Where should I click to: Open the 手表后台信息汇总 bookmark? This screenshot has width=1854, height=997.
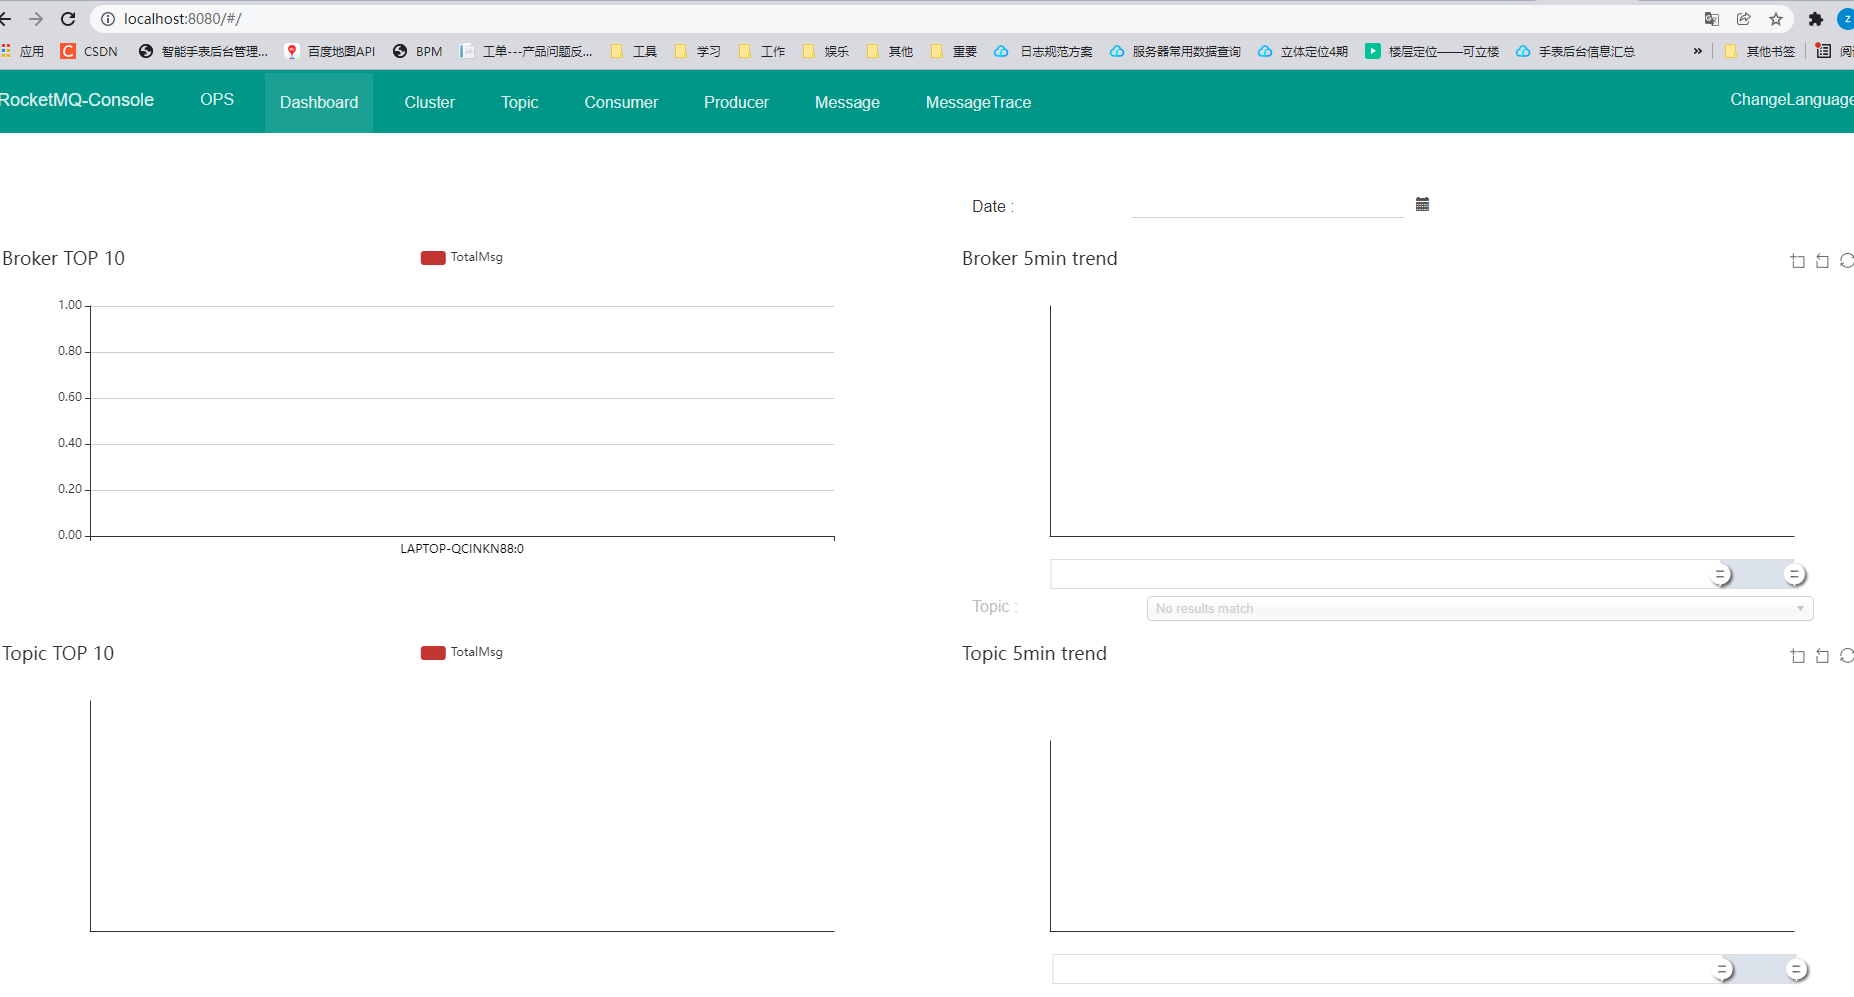click(x=1575, y=51)
